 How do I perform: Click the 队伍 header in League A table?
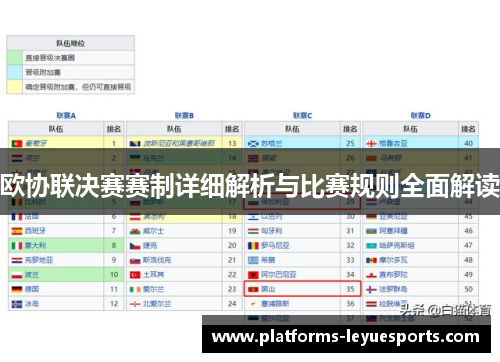tap(56, 129)
